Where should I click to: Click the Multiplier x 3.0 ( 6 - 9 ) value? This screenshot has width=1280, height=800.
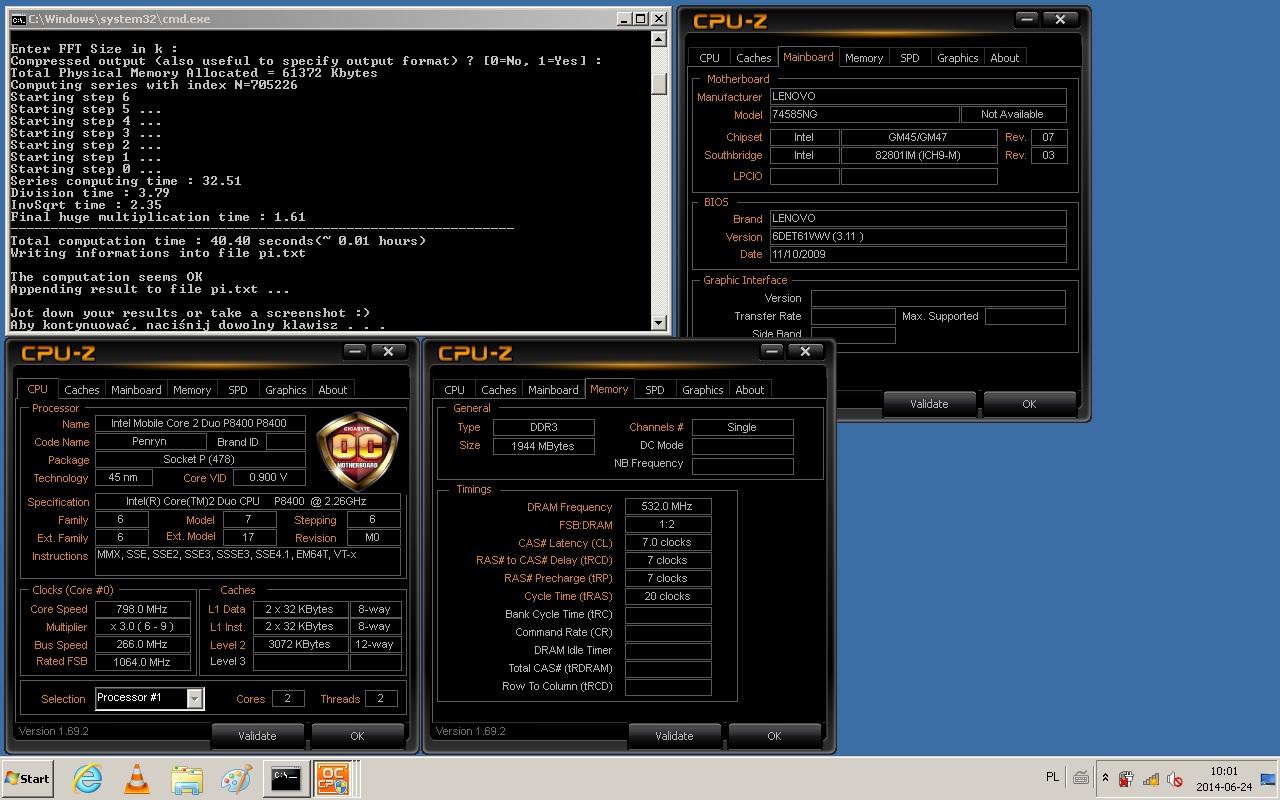[142, 627]
